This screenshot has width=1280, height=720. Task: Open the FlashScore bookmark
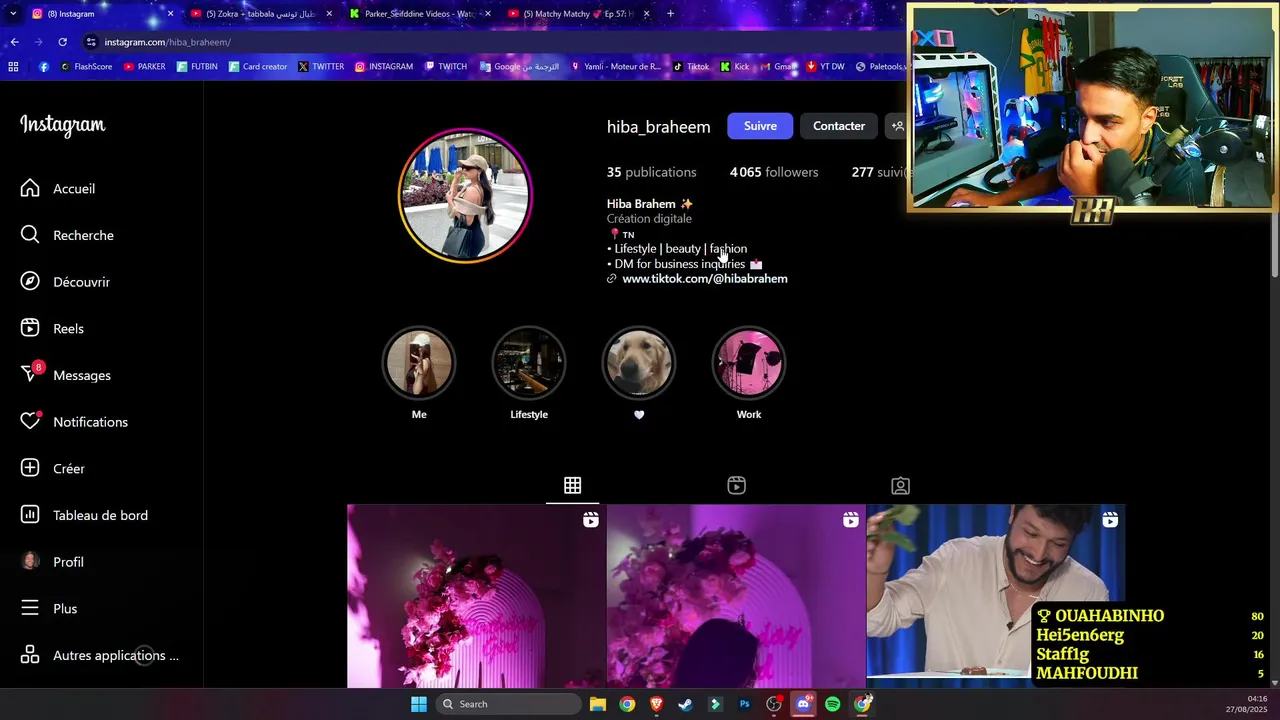click(x=86, y=67)
